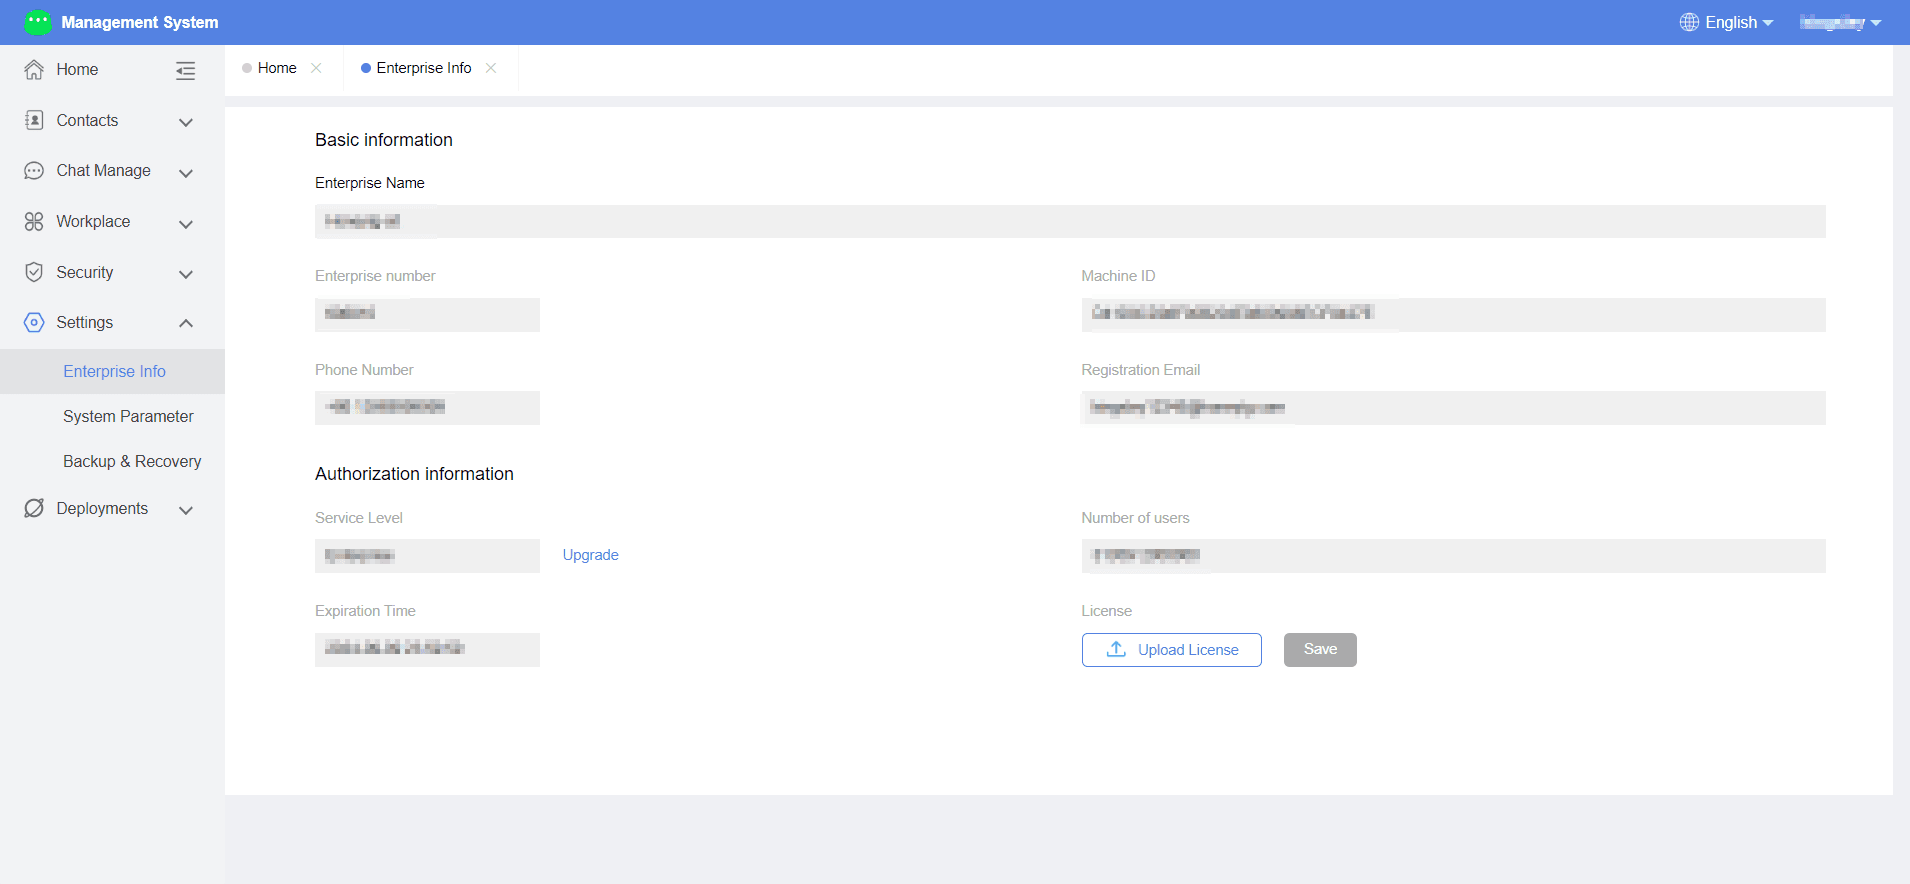
Task: Close the Enterprise Info tab
Action: pyautogui.click(x=491, y=68)
